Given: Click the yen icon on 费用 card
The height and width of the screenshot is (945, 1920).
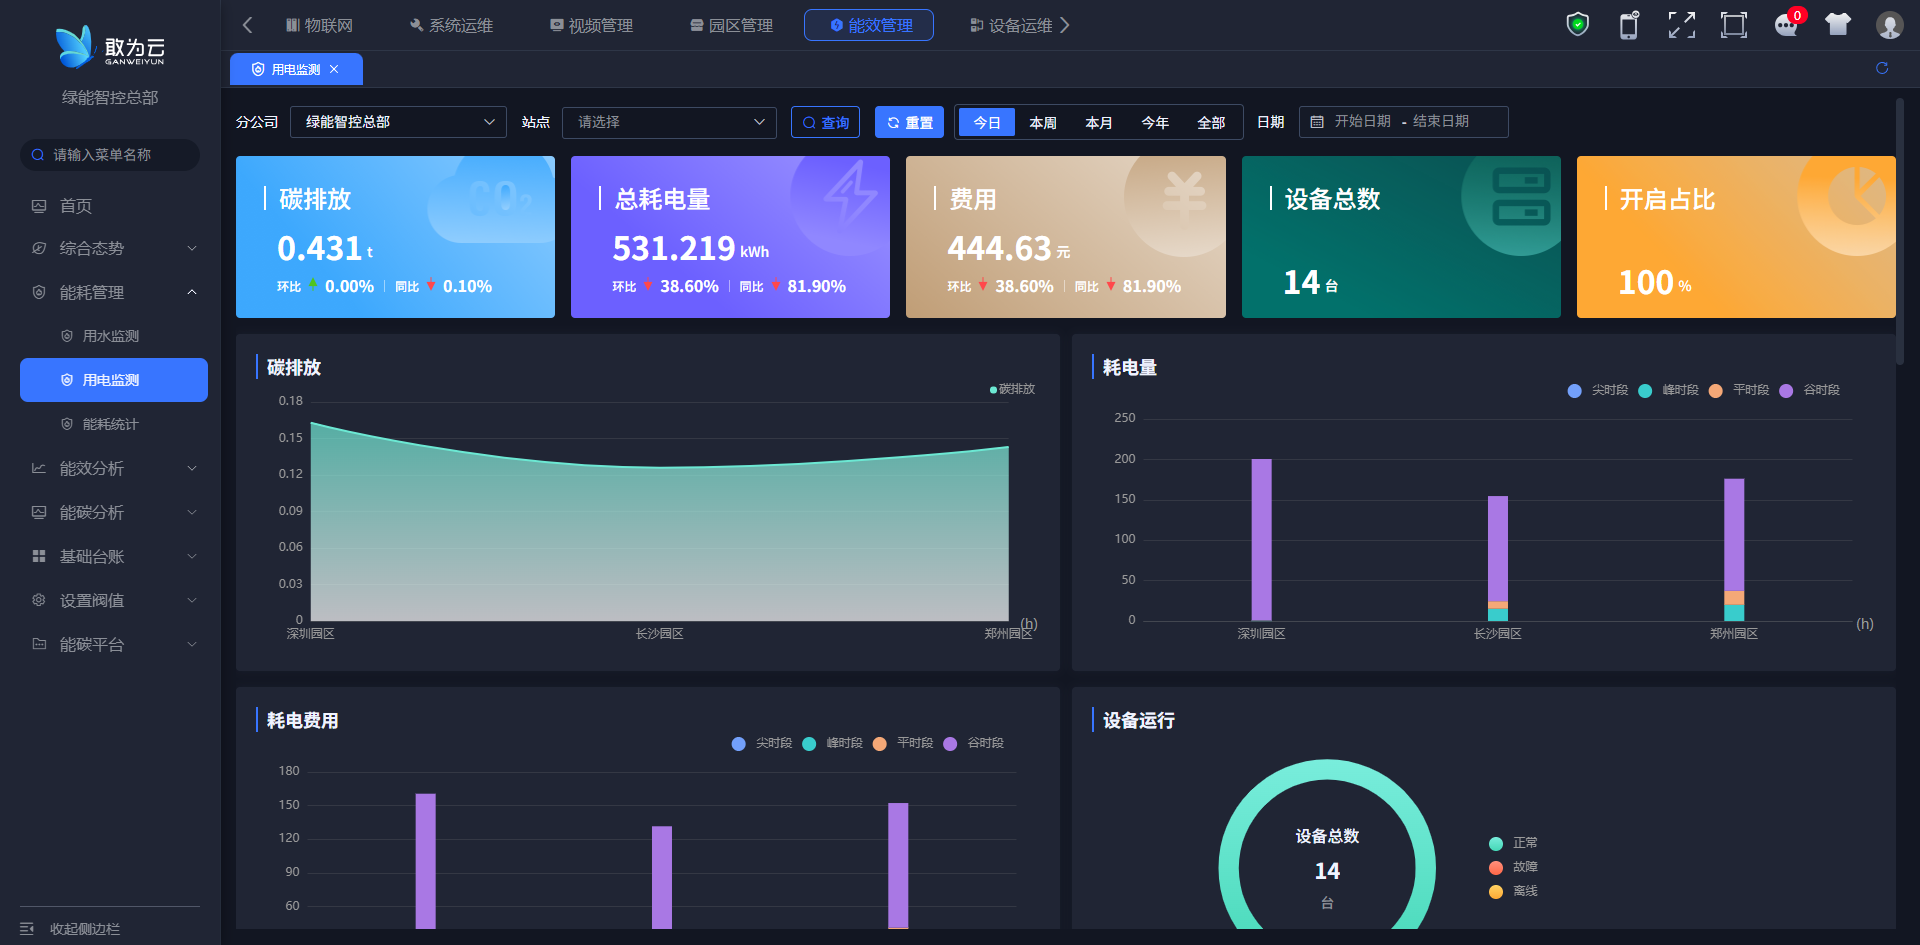Looking at the screenshot, I should tap(1184, 197).
